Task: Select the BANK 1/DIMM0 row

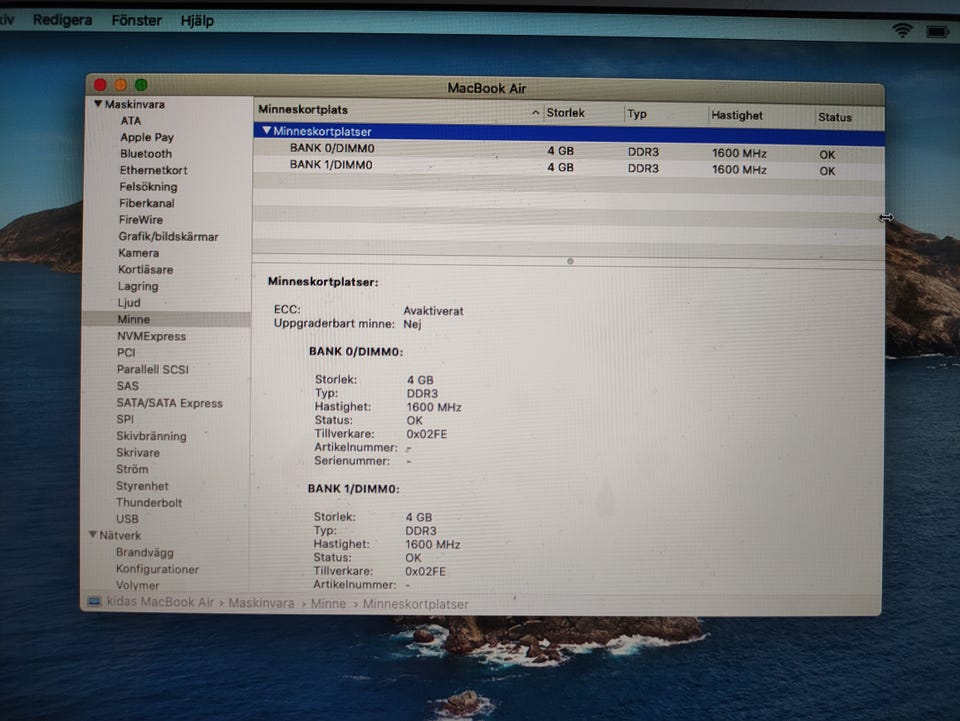Action: [331, 165]
